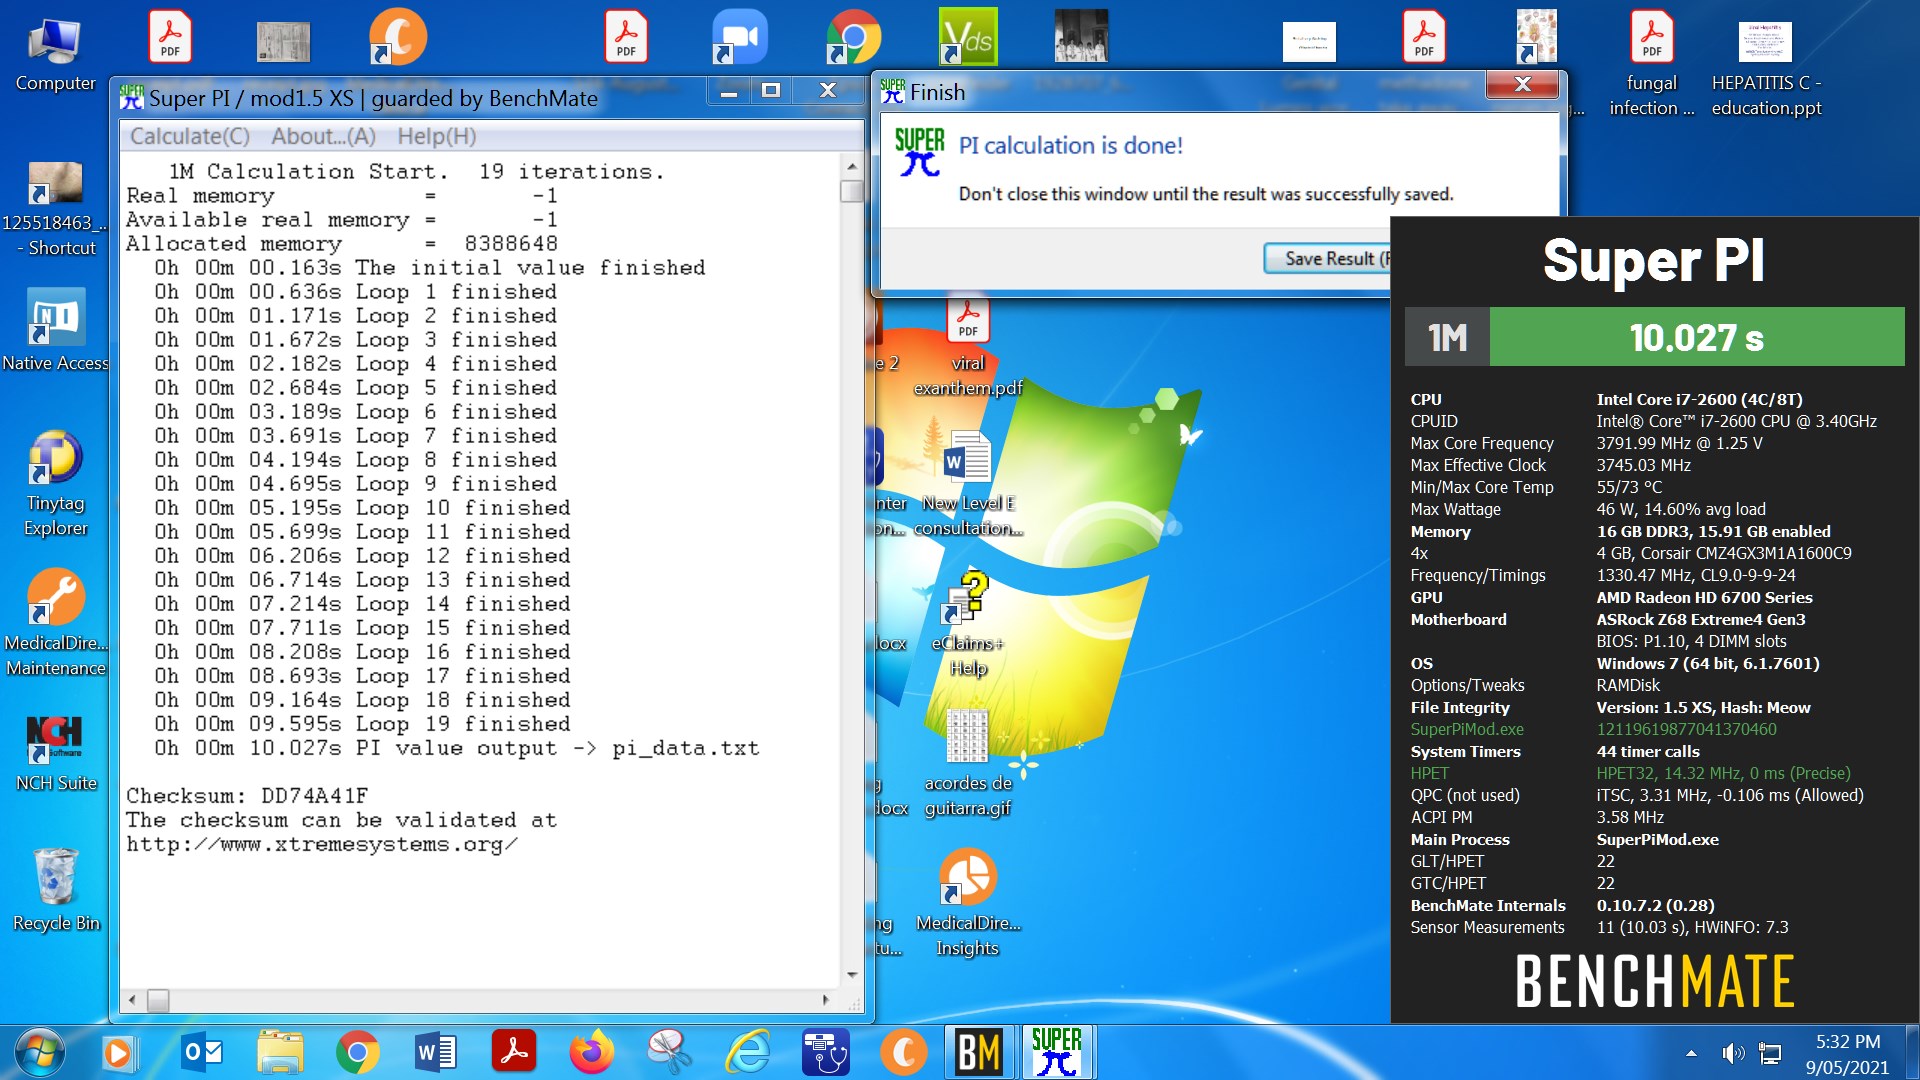Click the network tray icon
The width and height of the screenshot is (1920, 1080).
(x=1771, y=1053)
